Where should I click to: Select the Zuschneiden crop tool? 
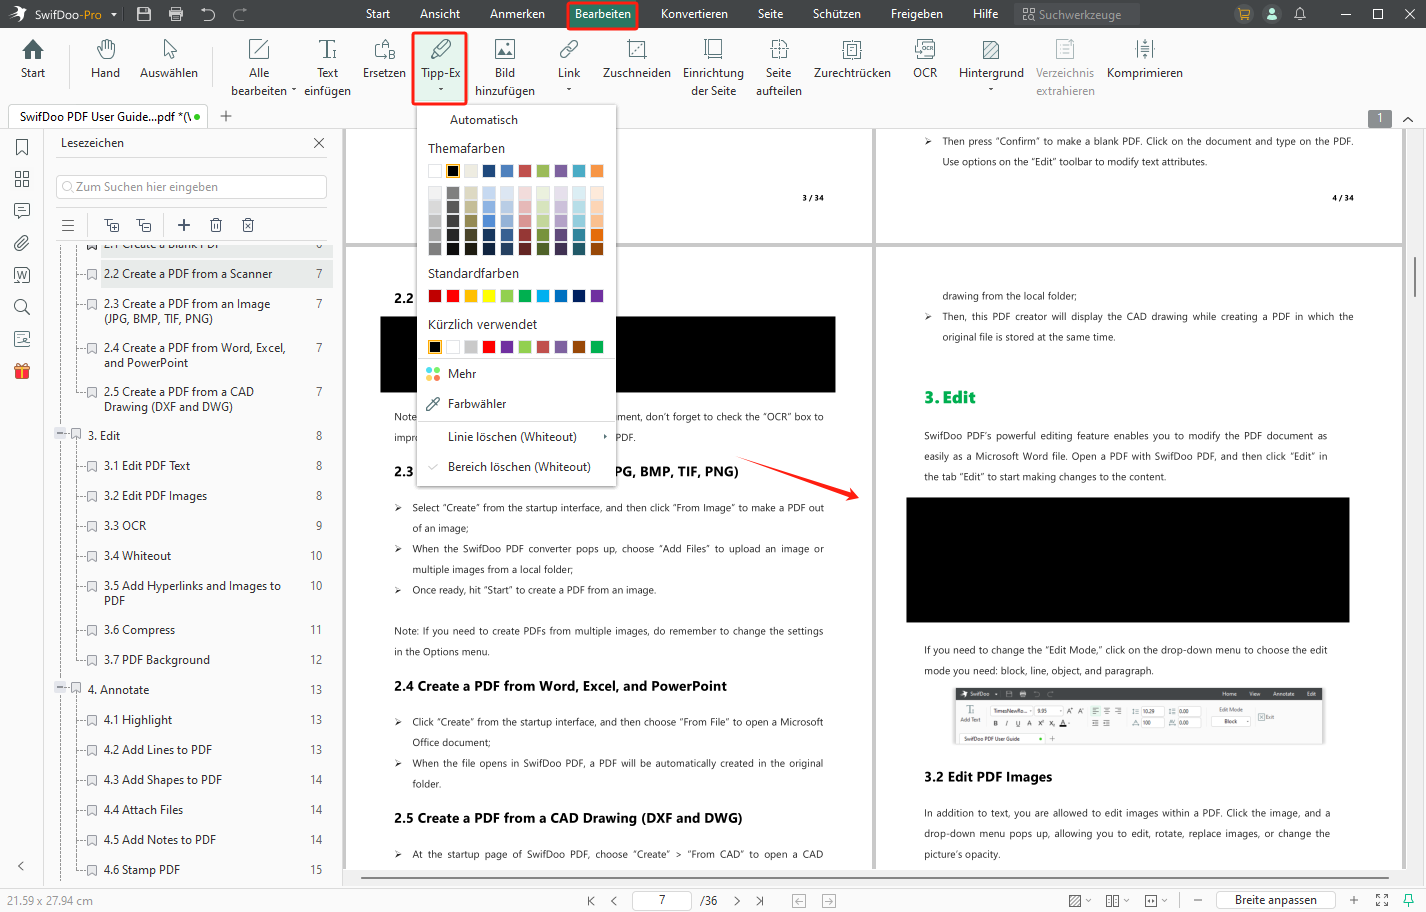click(636, 60)
